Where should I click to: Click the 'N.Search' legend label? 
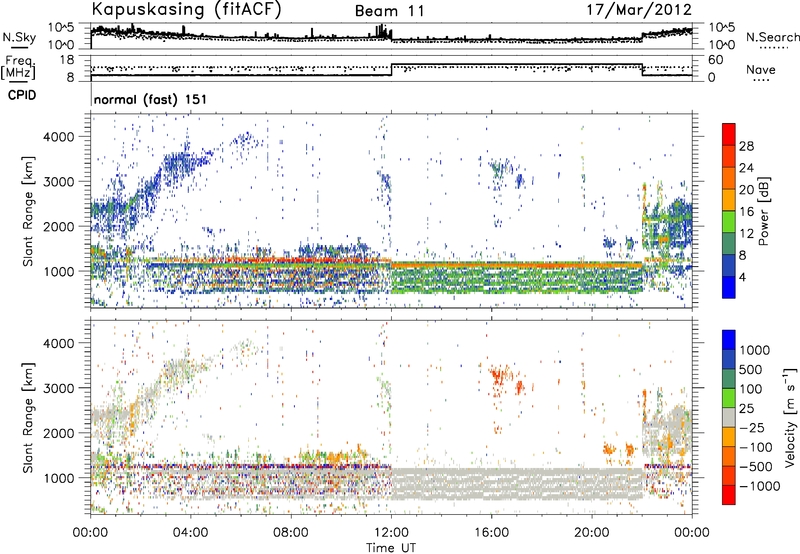[772, 37]
